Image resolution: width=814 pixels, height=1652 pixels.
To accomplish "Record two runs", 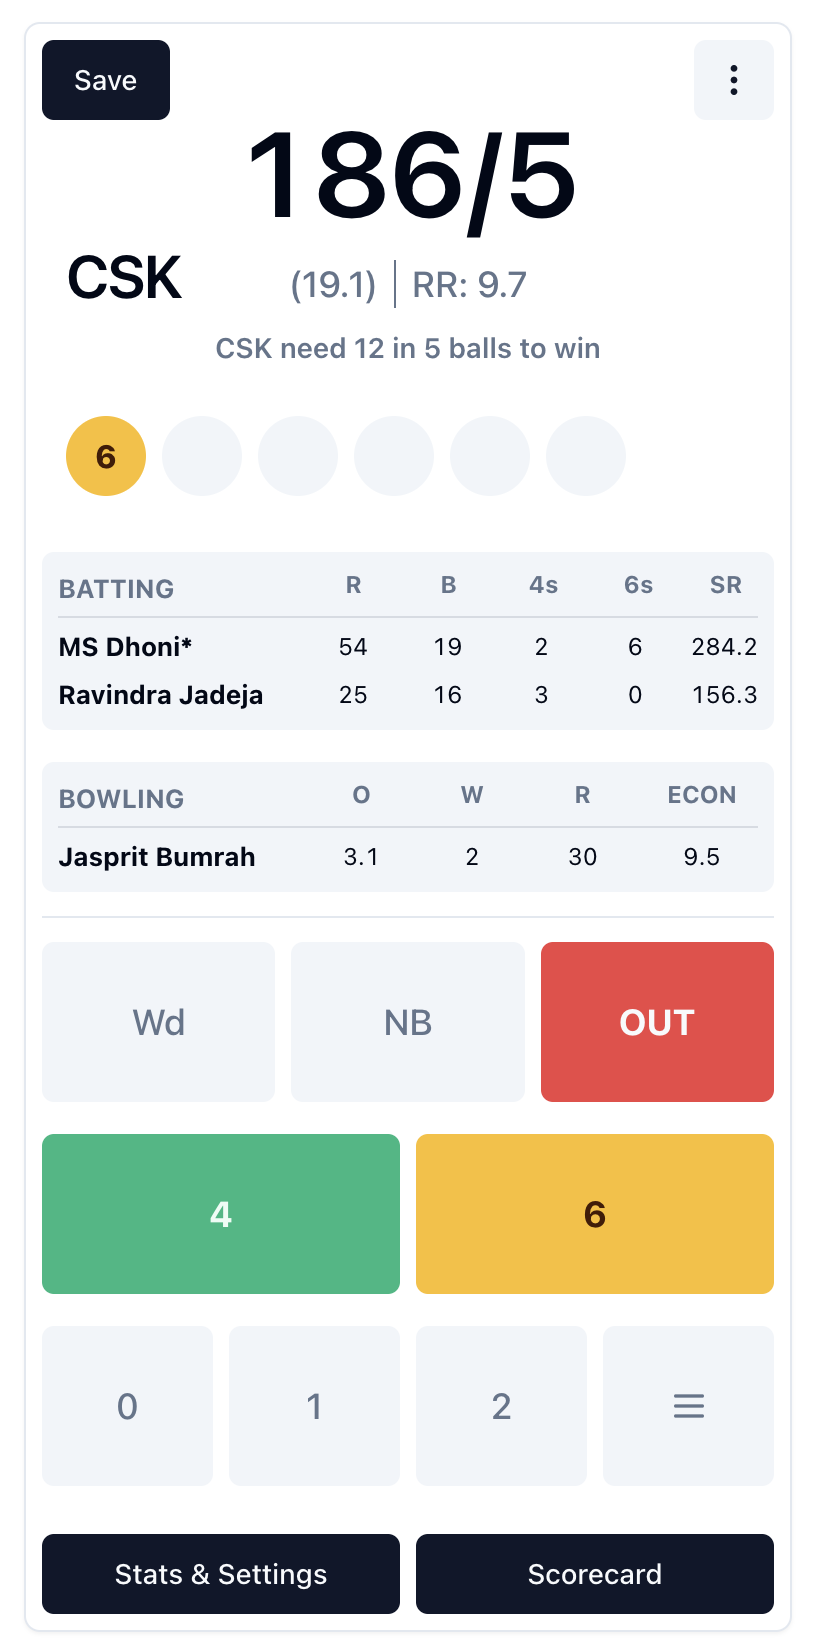I will click(501, 1406).
